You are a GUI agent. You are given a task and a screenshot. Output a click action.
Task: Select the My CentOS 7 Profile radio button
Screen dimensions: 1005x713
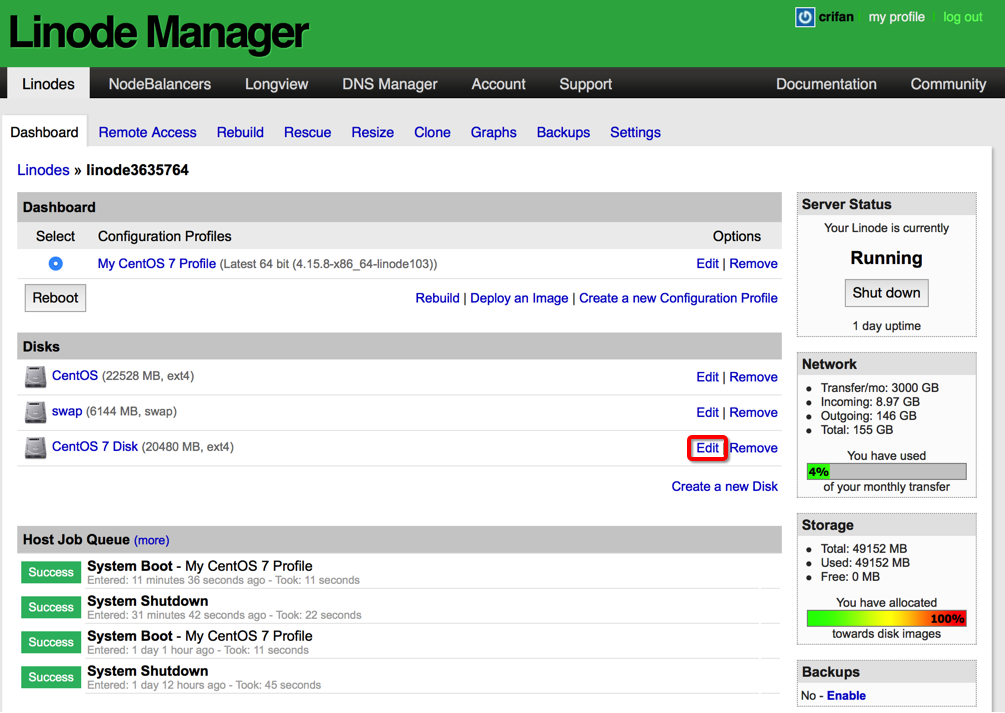56,264
